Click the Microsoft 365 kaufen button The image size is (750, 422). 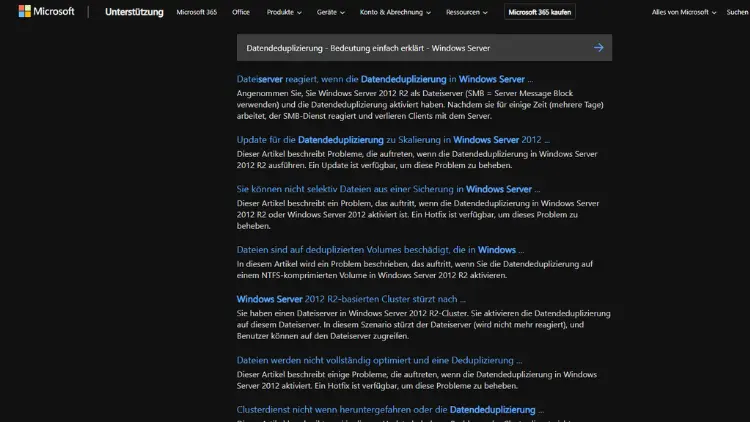click(540, 12)
